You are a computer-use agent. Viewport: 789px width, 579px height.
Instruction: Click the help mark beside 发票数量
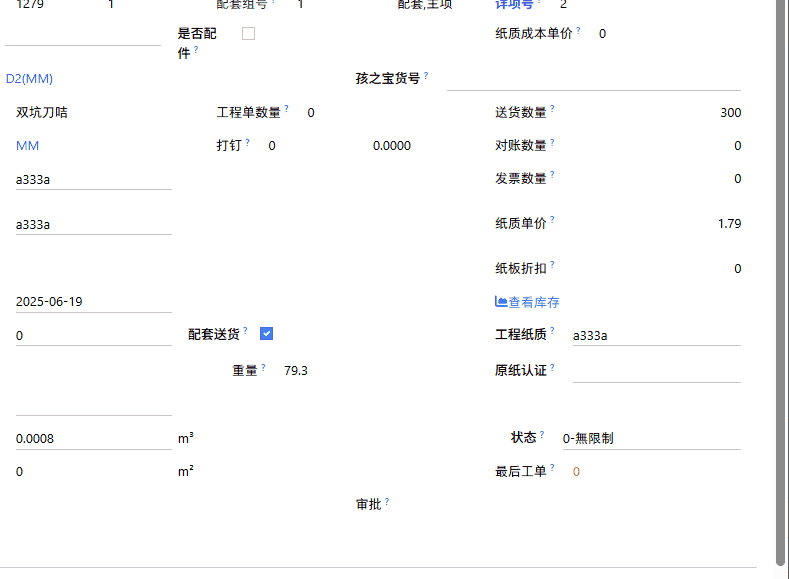[552, 175]
